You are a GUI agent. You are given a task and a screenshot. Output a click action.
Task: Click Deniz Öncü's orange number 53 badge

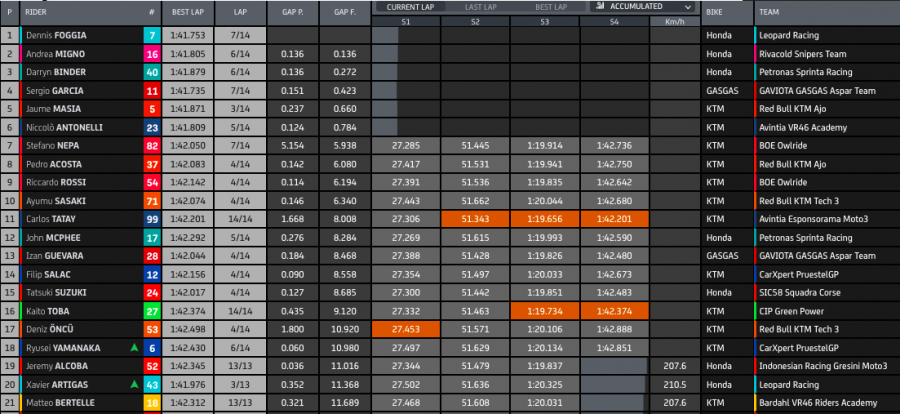[151, 329]
